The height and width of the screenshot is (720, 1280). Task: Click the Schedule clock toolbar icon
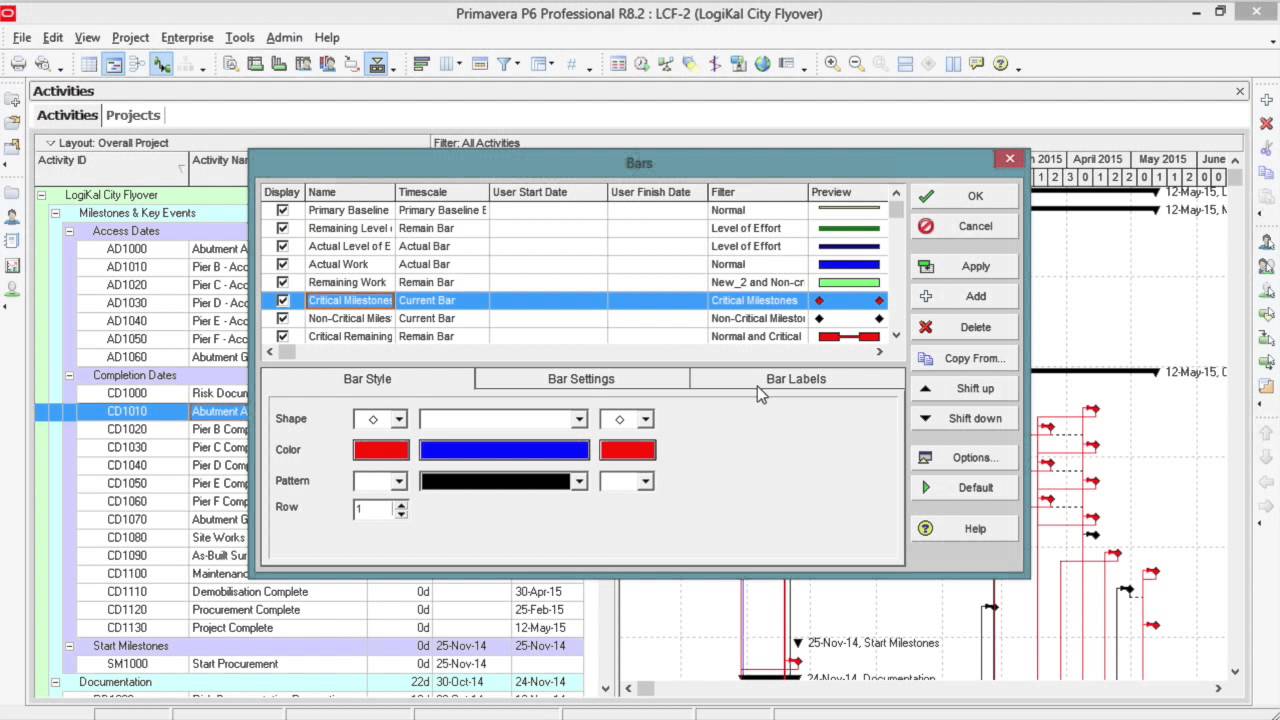click(641, 64)
